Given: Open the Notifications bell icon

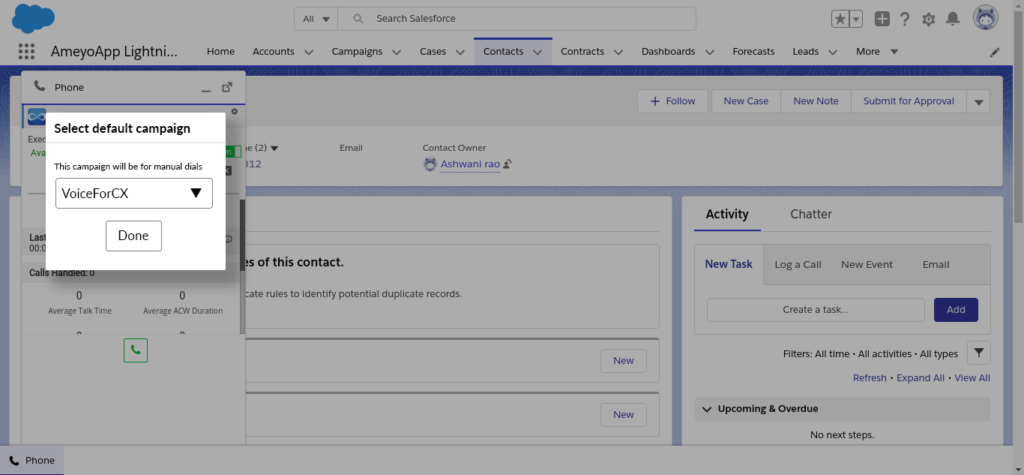Looking at the screenshot, I should pos(953,19).
